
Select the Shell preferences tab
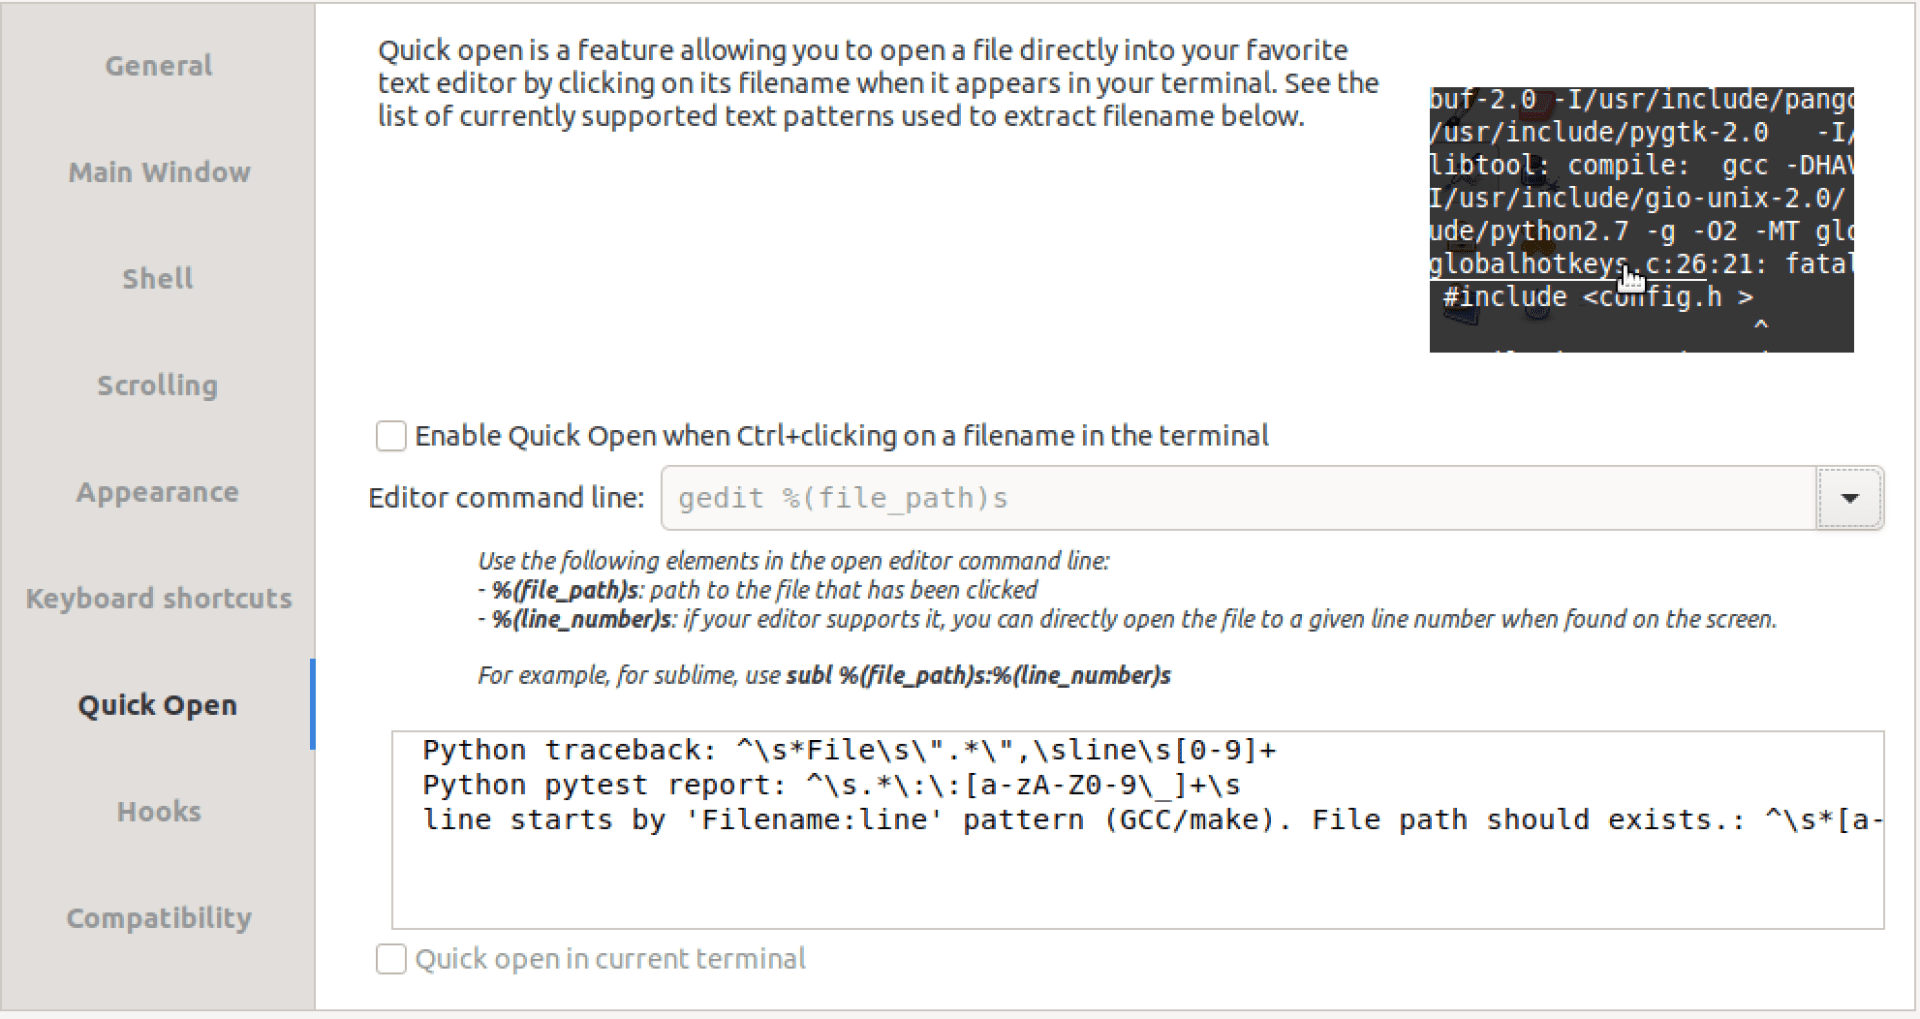pos(157,278)
